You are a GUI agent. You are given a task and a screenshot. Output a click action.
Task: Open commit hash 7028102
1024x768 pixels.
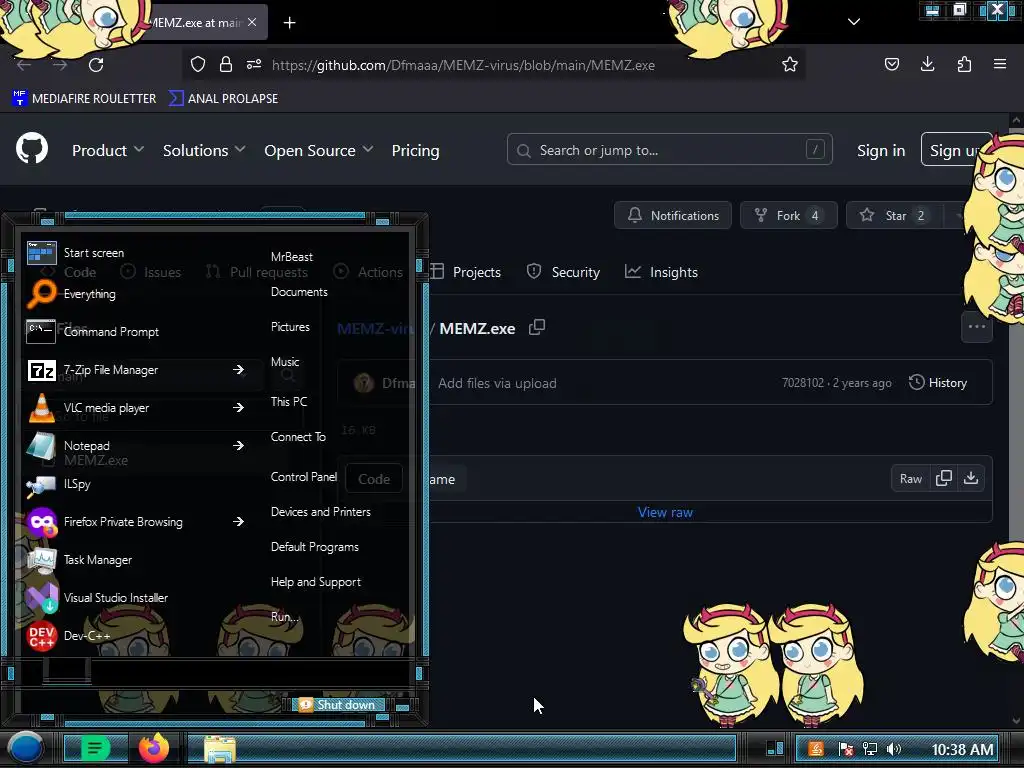click(x=803, y=383)
